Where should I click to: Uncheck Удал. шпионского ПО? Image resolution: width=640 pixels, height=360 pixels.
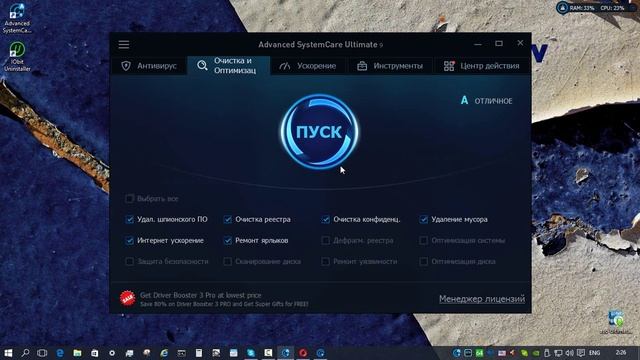(x=129, y=220)
